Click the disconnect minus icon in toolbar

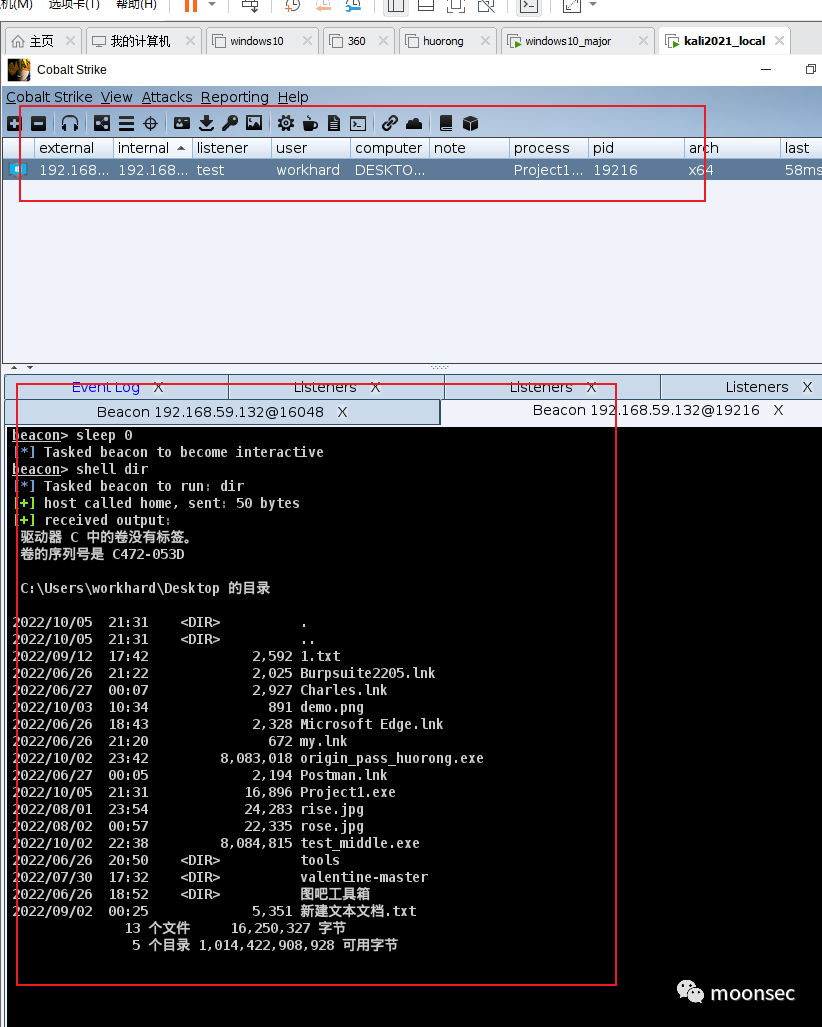(x=39, y=123)
